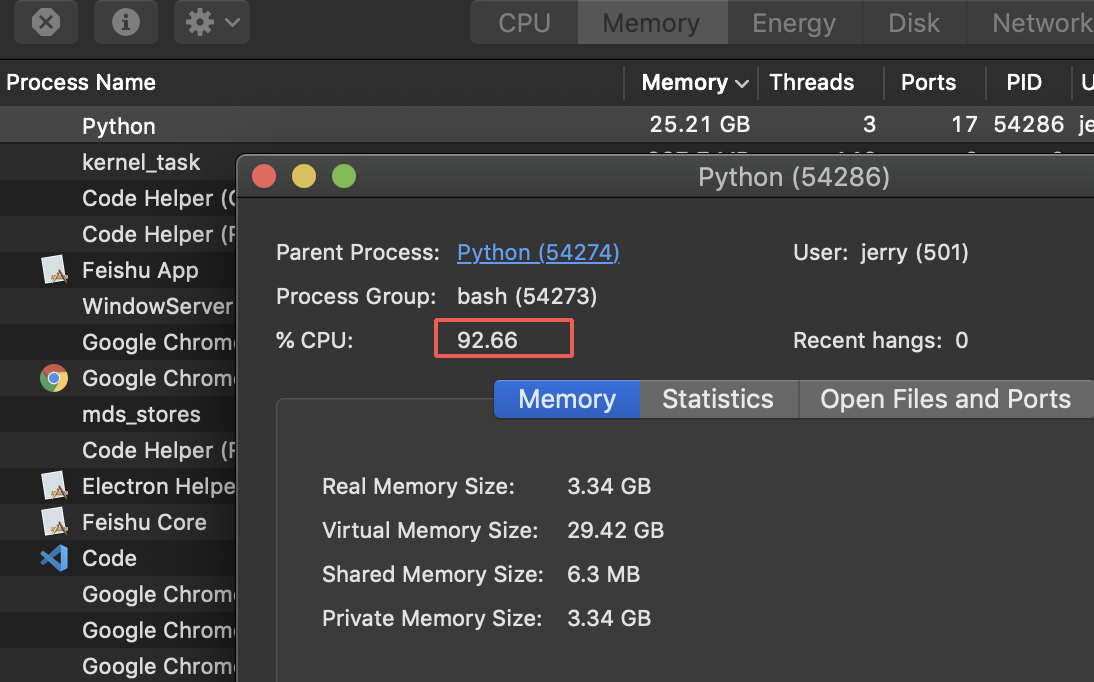Sort the list by PID column
This screenshot has width=1094, height=682.
(1023, 82)
